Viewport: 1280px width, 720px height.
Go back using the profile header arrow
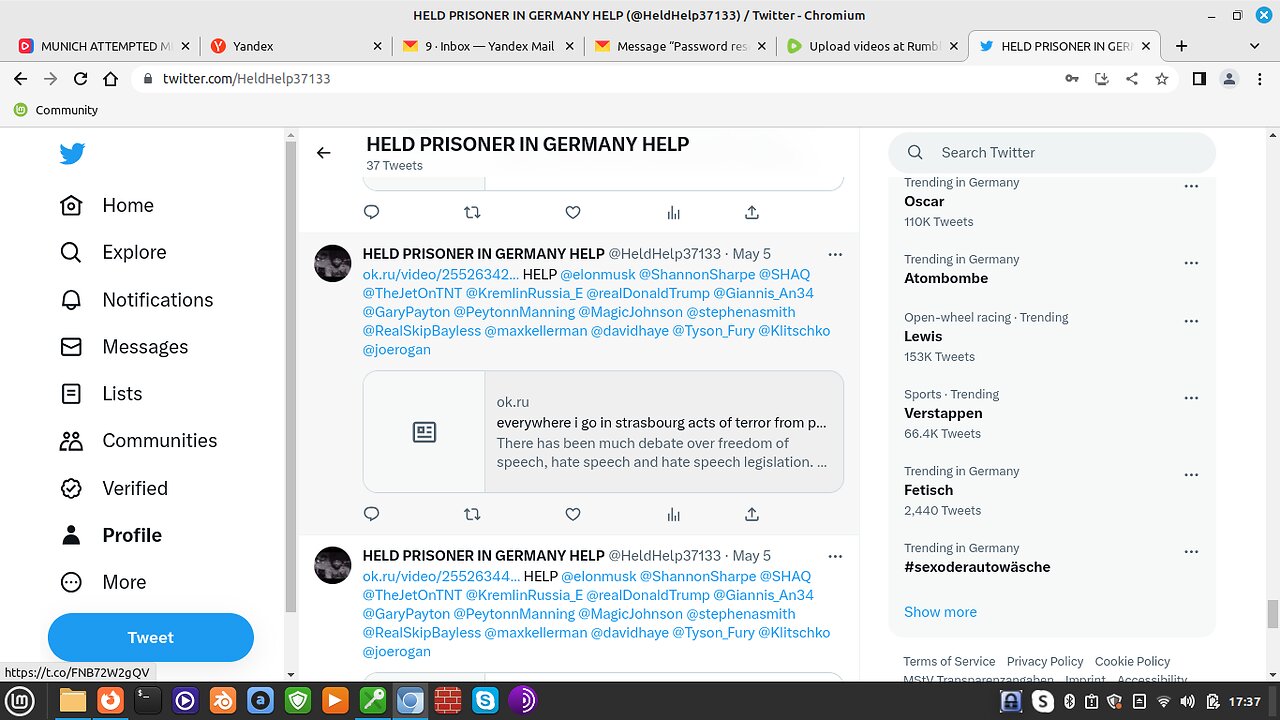(323, 153)
